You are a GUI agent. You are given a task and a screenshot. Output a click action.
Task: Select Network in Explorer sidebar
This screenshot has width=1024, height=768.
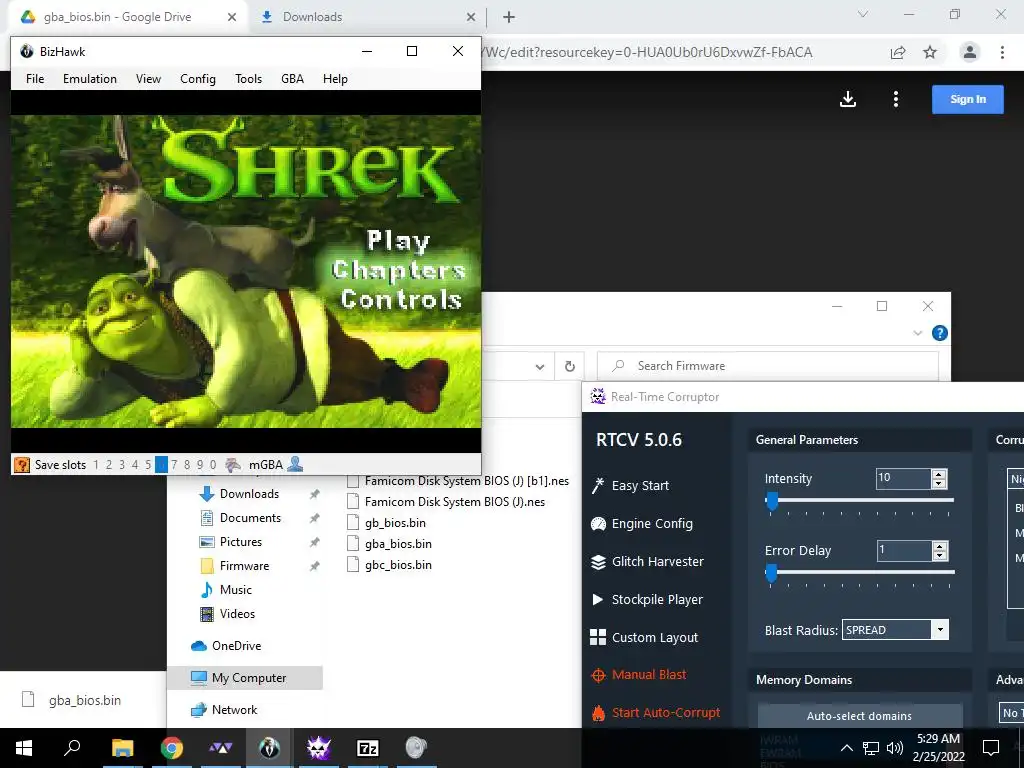[x=234, y=710]
